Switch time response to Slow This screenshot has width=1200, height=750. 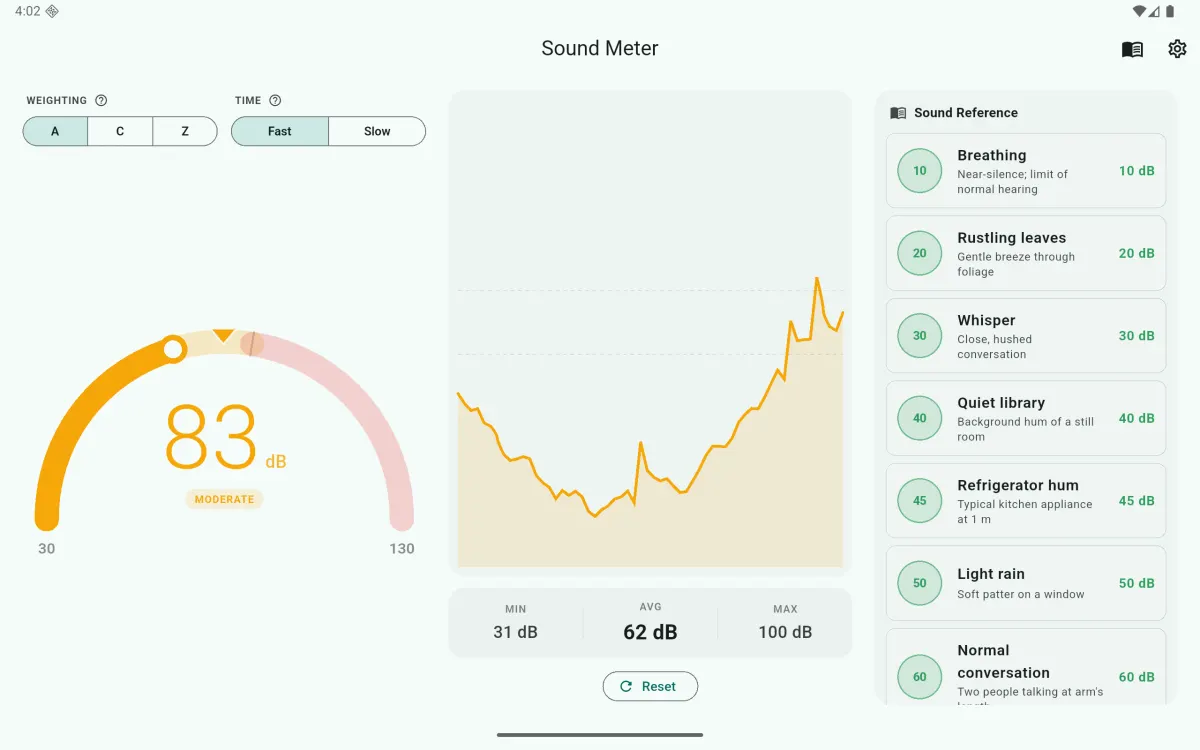[x=377, y=131]
